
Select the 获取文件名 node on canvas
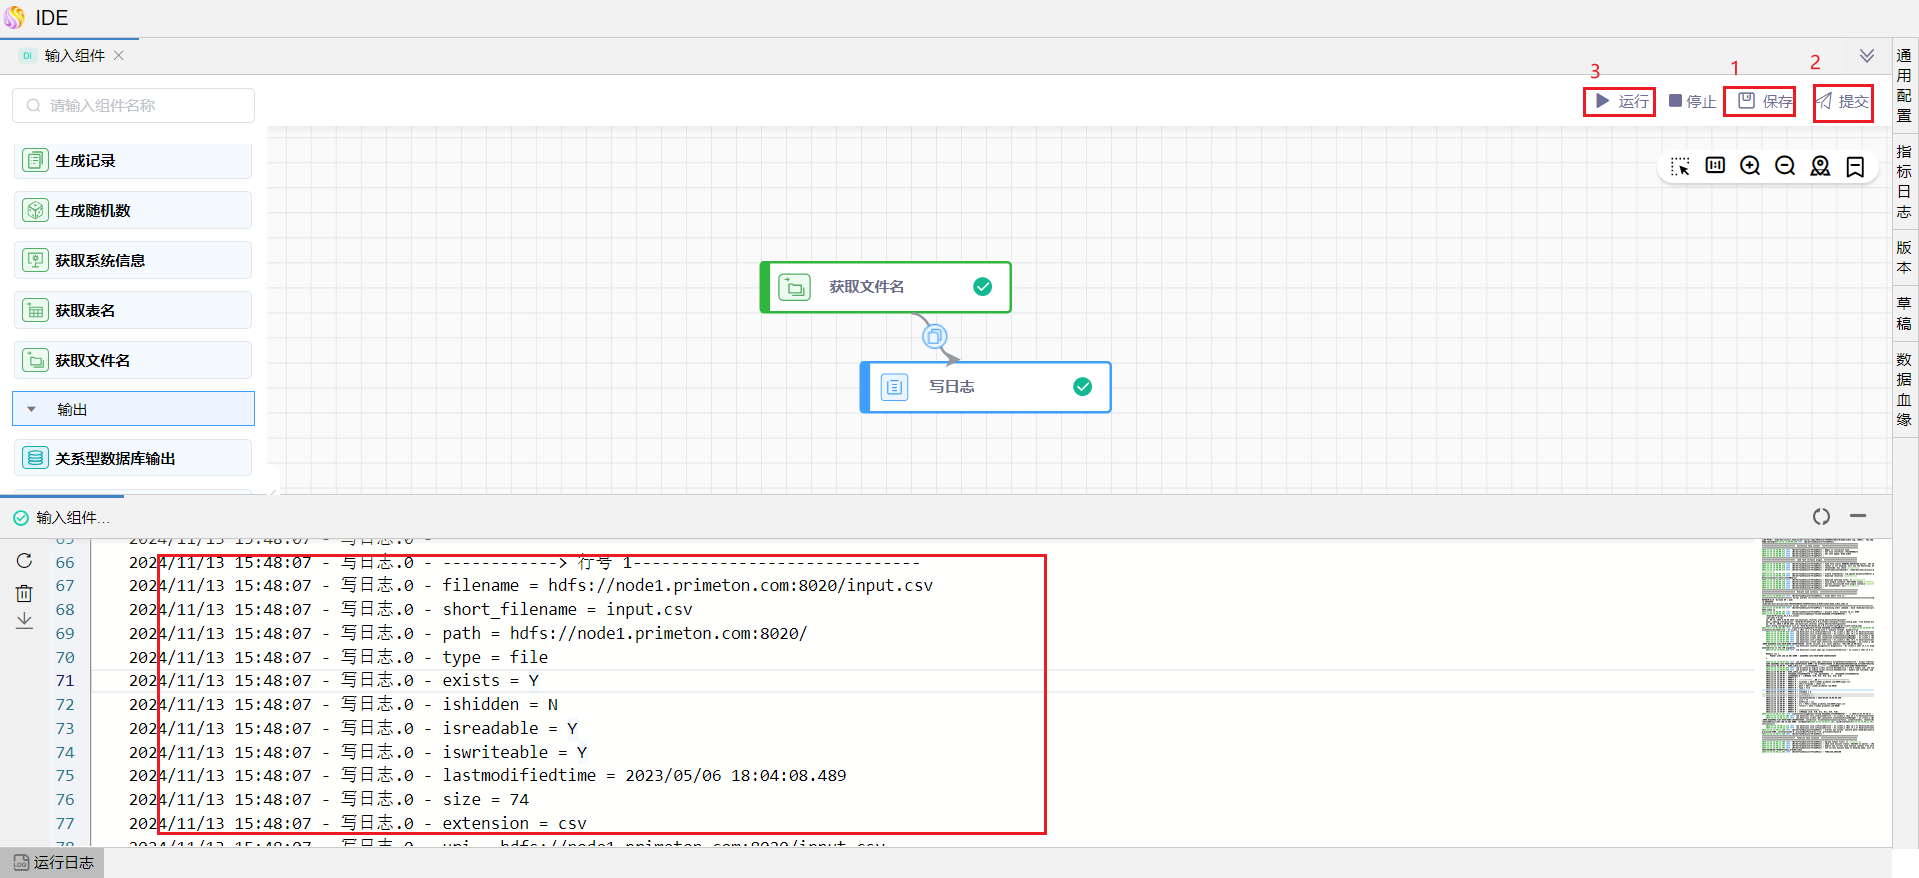pos(886,287)
